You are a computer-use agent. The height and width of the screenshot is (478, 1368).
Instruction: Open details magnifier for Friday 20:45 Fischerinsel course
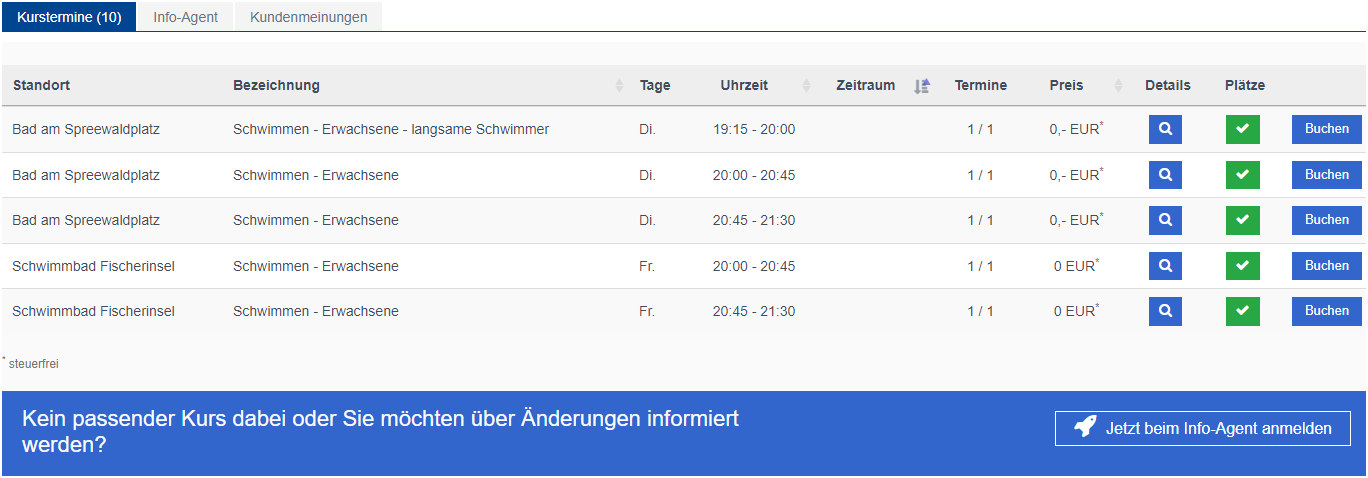[x=1165, y=311]
